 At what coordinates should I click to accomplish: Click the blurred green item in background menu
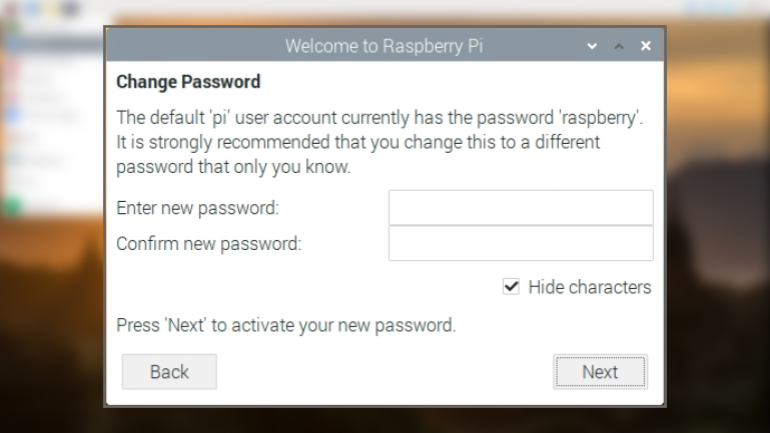point(13,204)
